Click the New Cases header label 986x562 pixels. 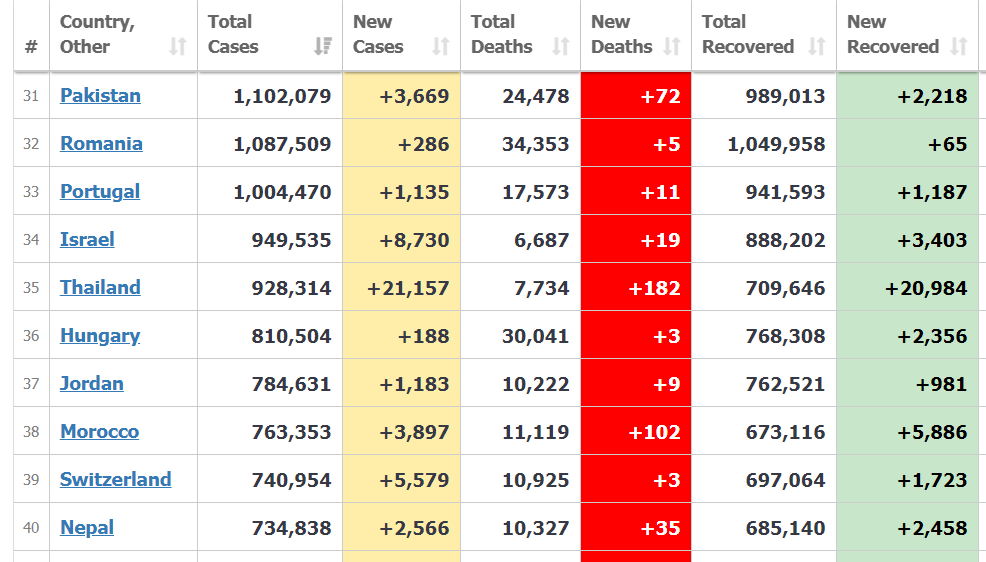(x=378, y=34)
